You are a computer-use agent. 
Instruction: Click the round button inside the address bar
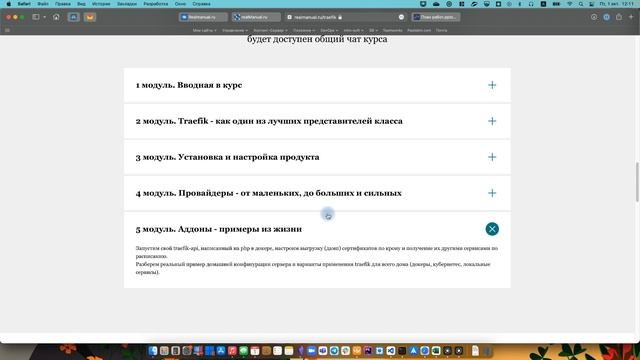point(401,17)
